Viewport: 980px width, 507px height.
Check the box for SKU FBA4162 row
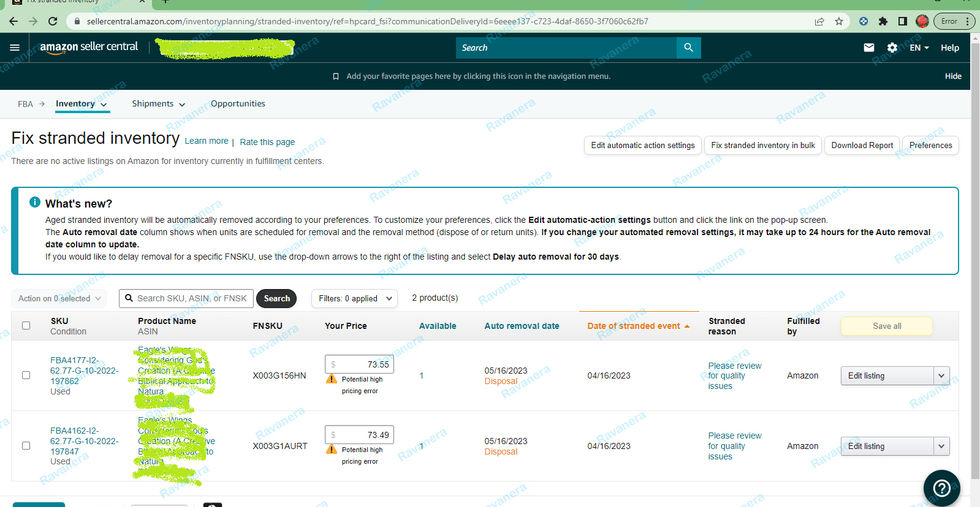coord(26,446)
